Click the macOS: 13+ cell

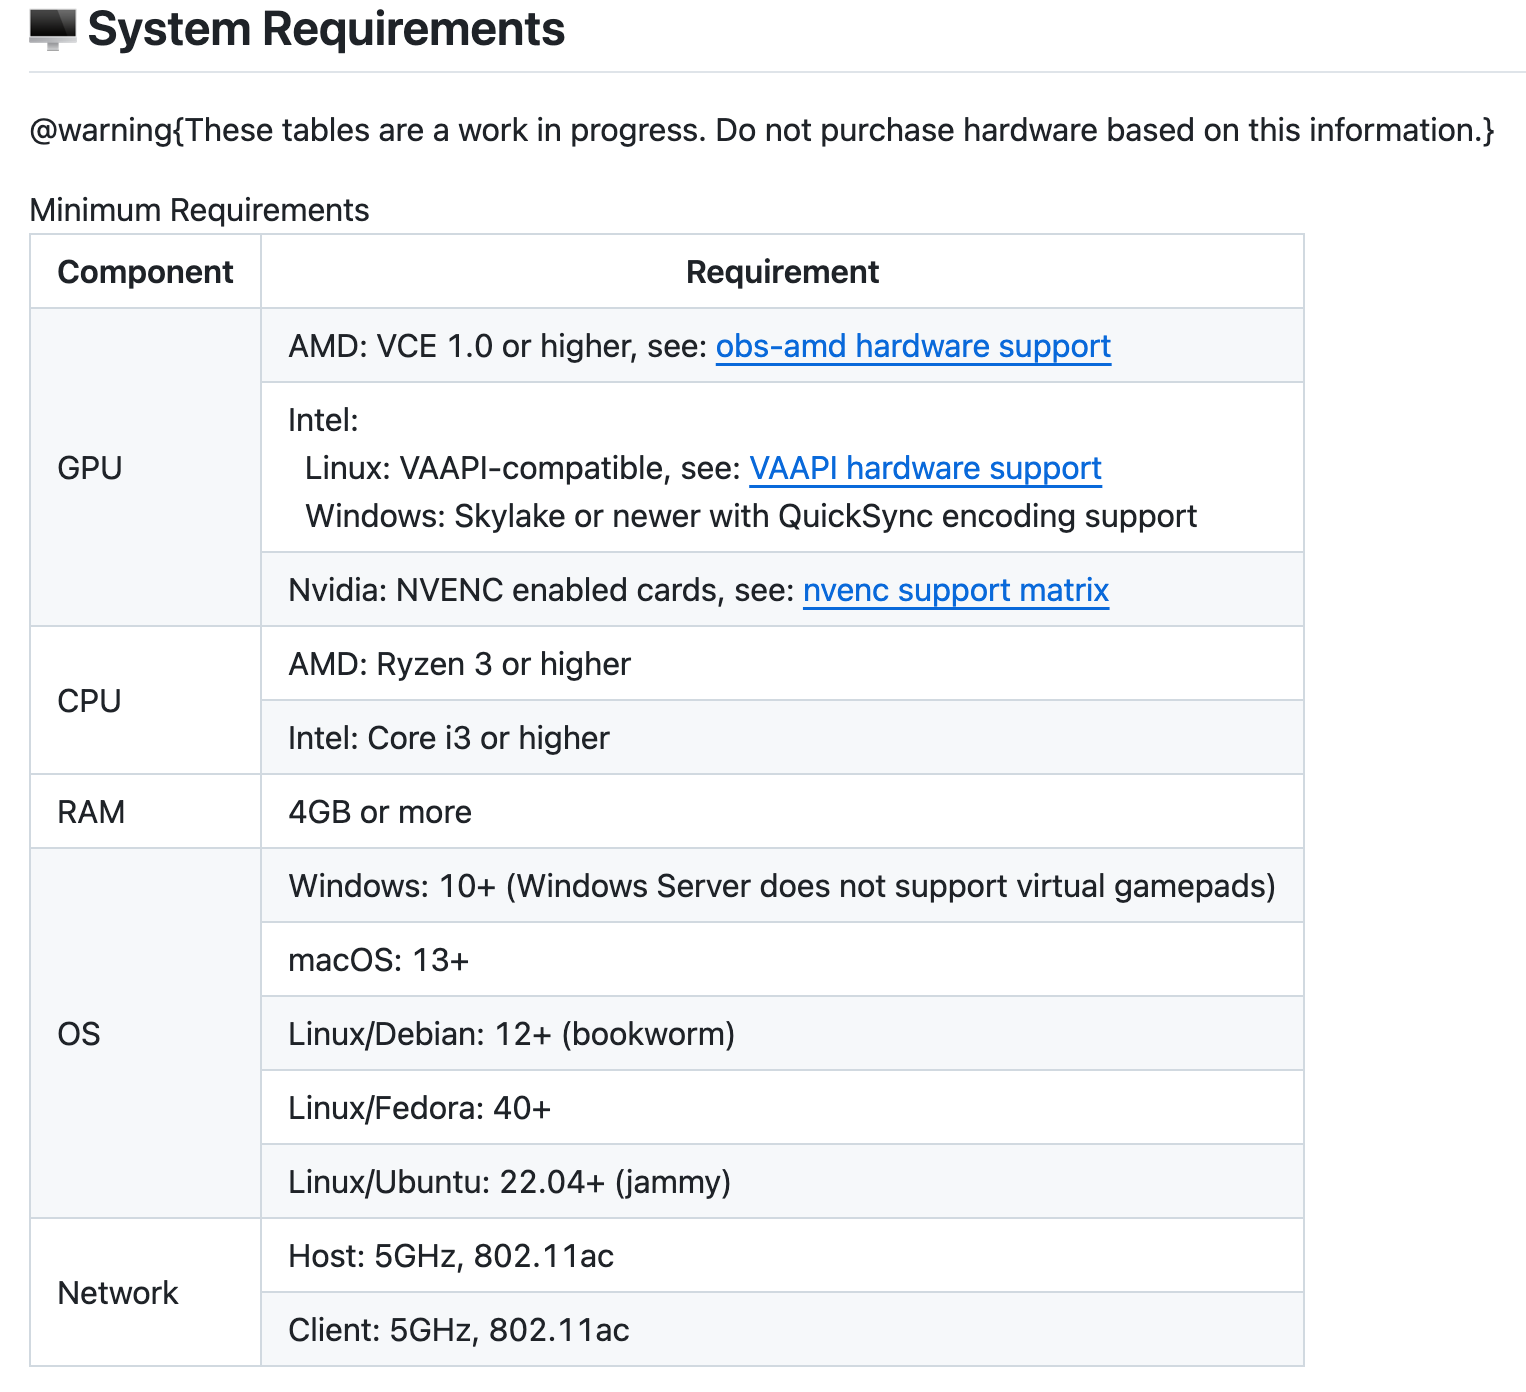coord(782,960)
